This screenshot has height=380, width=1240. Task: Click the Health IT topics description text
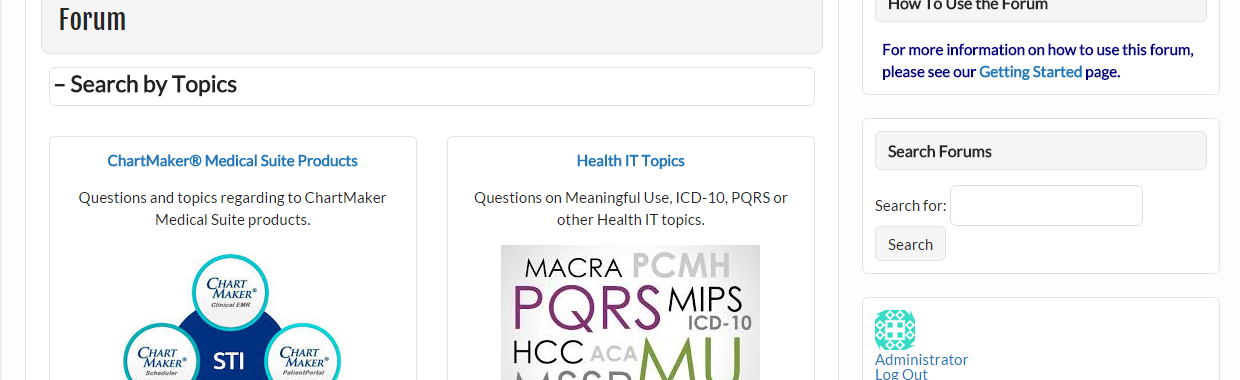(630, 209)
